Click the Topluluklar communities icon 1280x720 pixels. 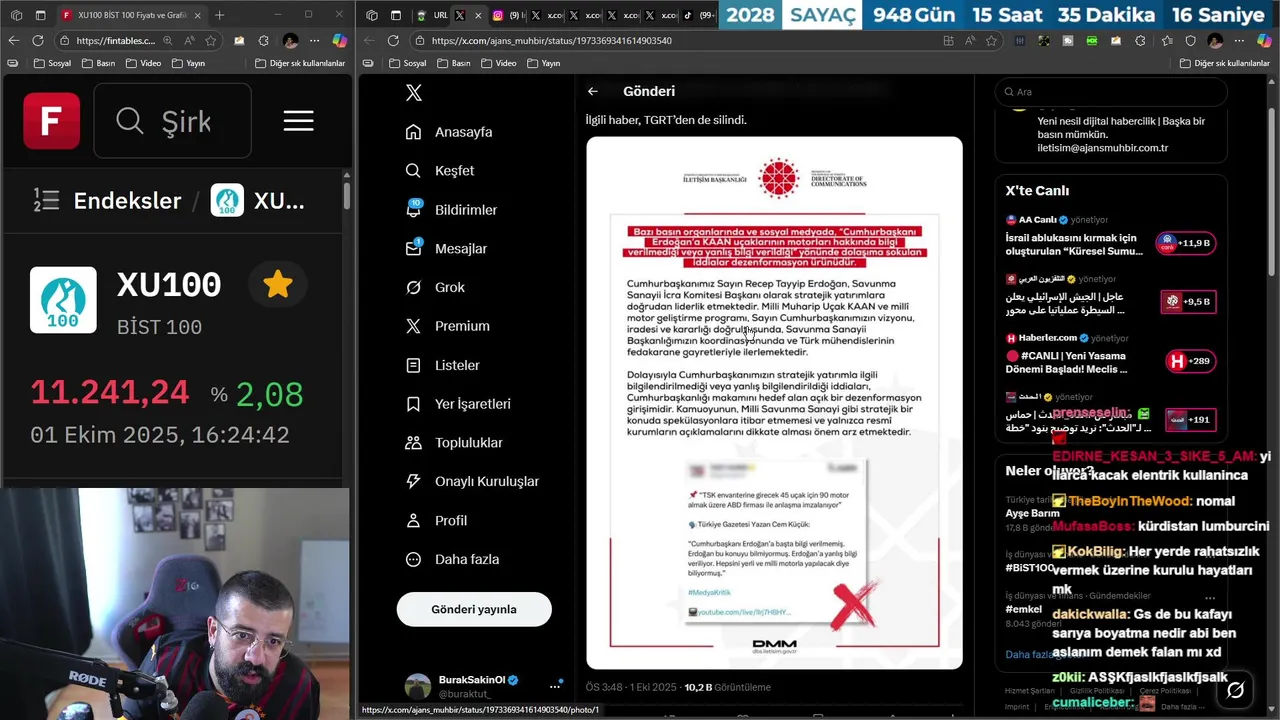[413, 443]
